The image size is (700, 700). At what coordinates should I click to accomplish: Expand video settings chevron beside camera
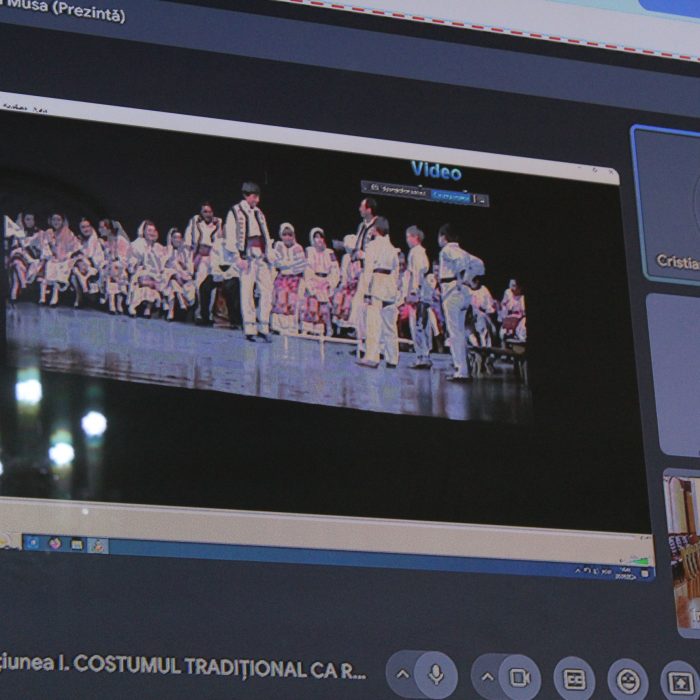point(487,676)
